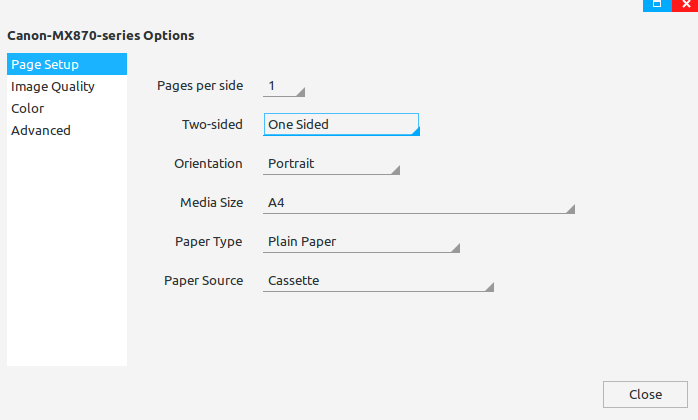
Task: Click the Pages per side label
Action: [200, 86]
